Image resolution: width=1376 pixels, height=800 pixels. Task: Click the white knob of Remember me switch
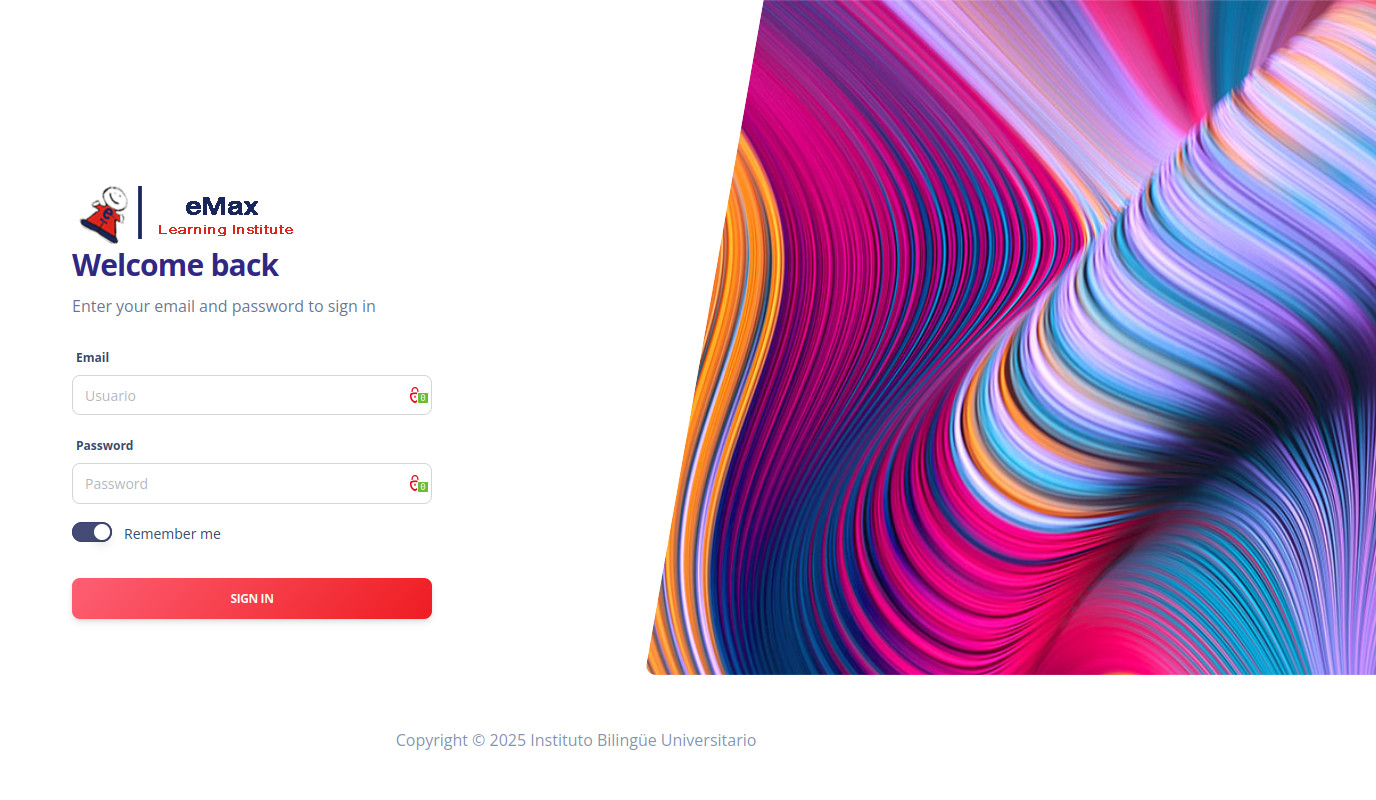(x=102, y=532)
